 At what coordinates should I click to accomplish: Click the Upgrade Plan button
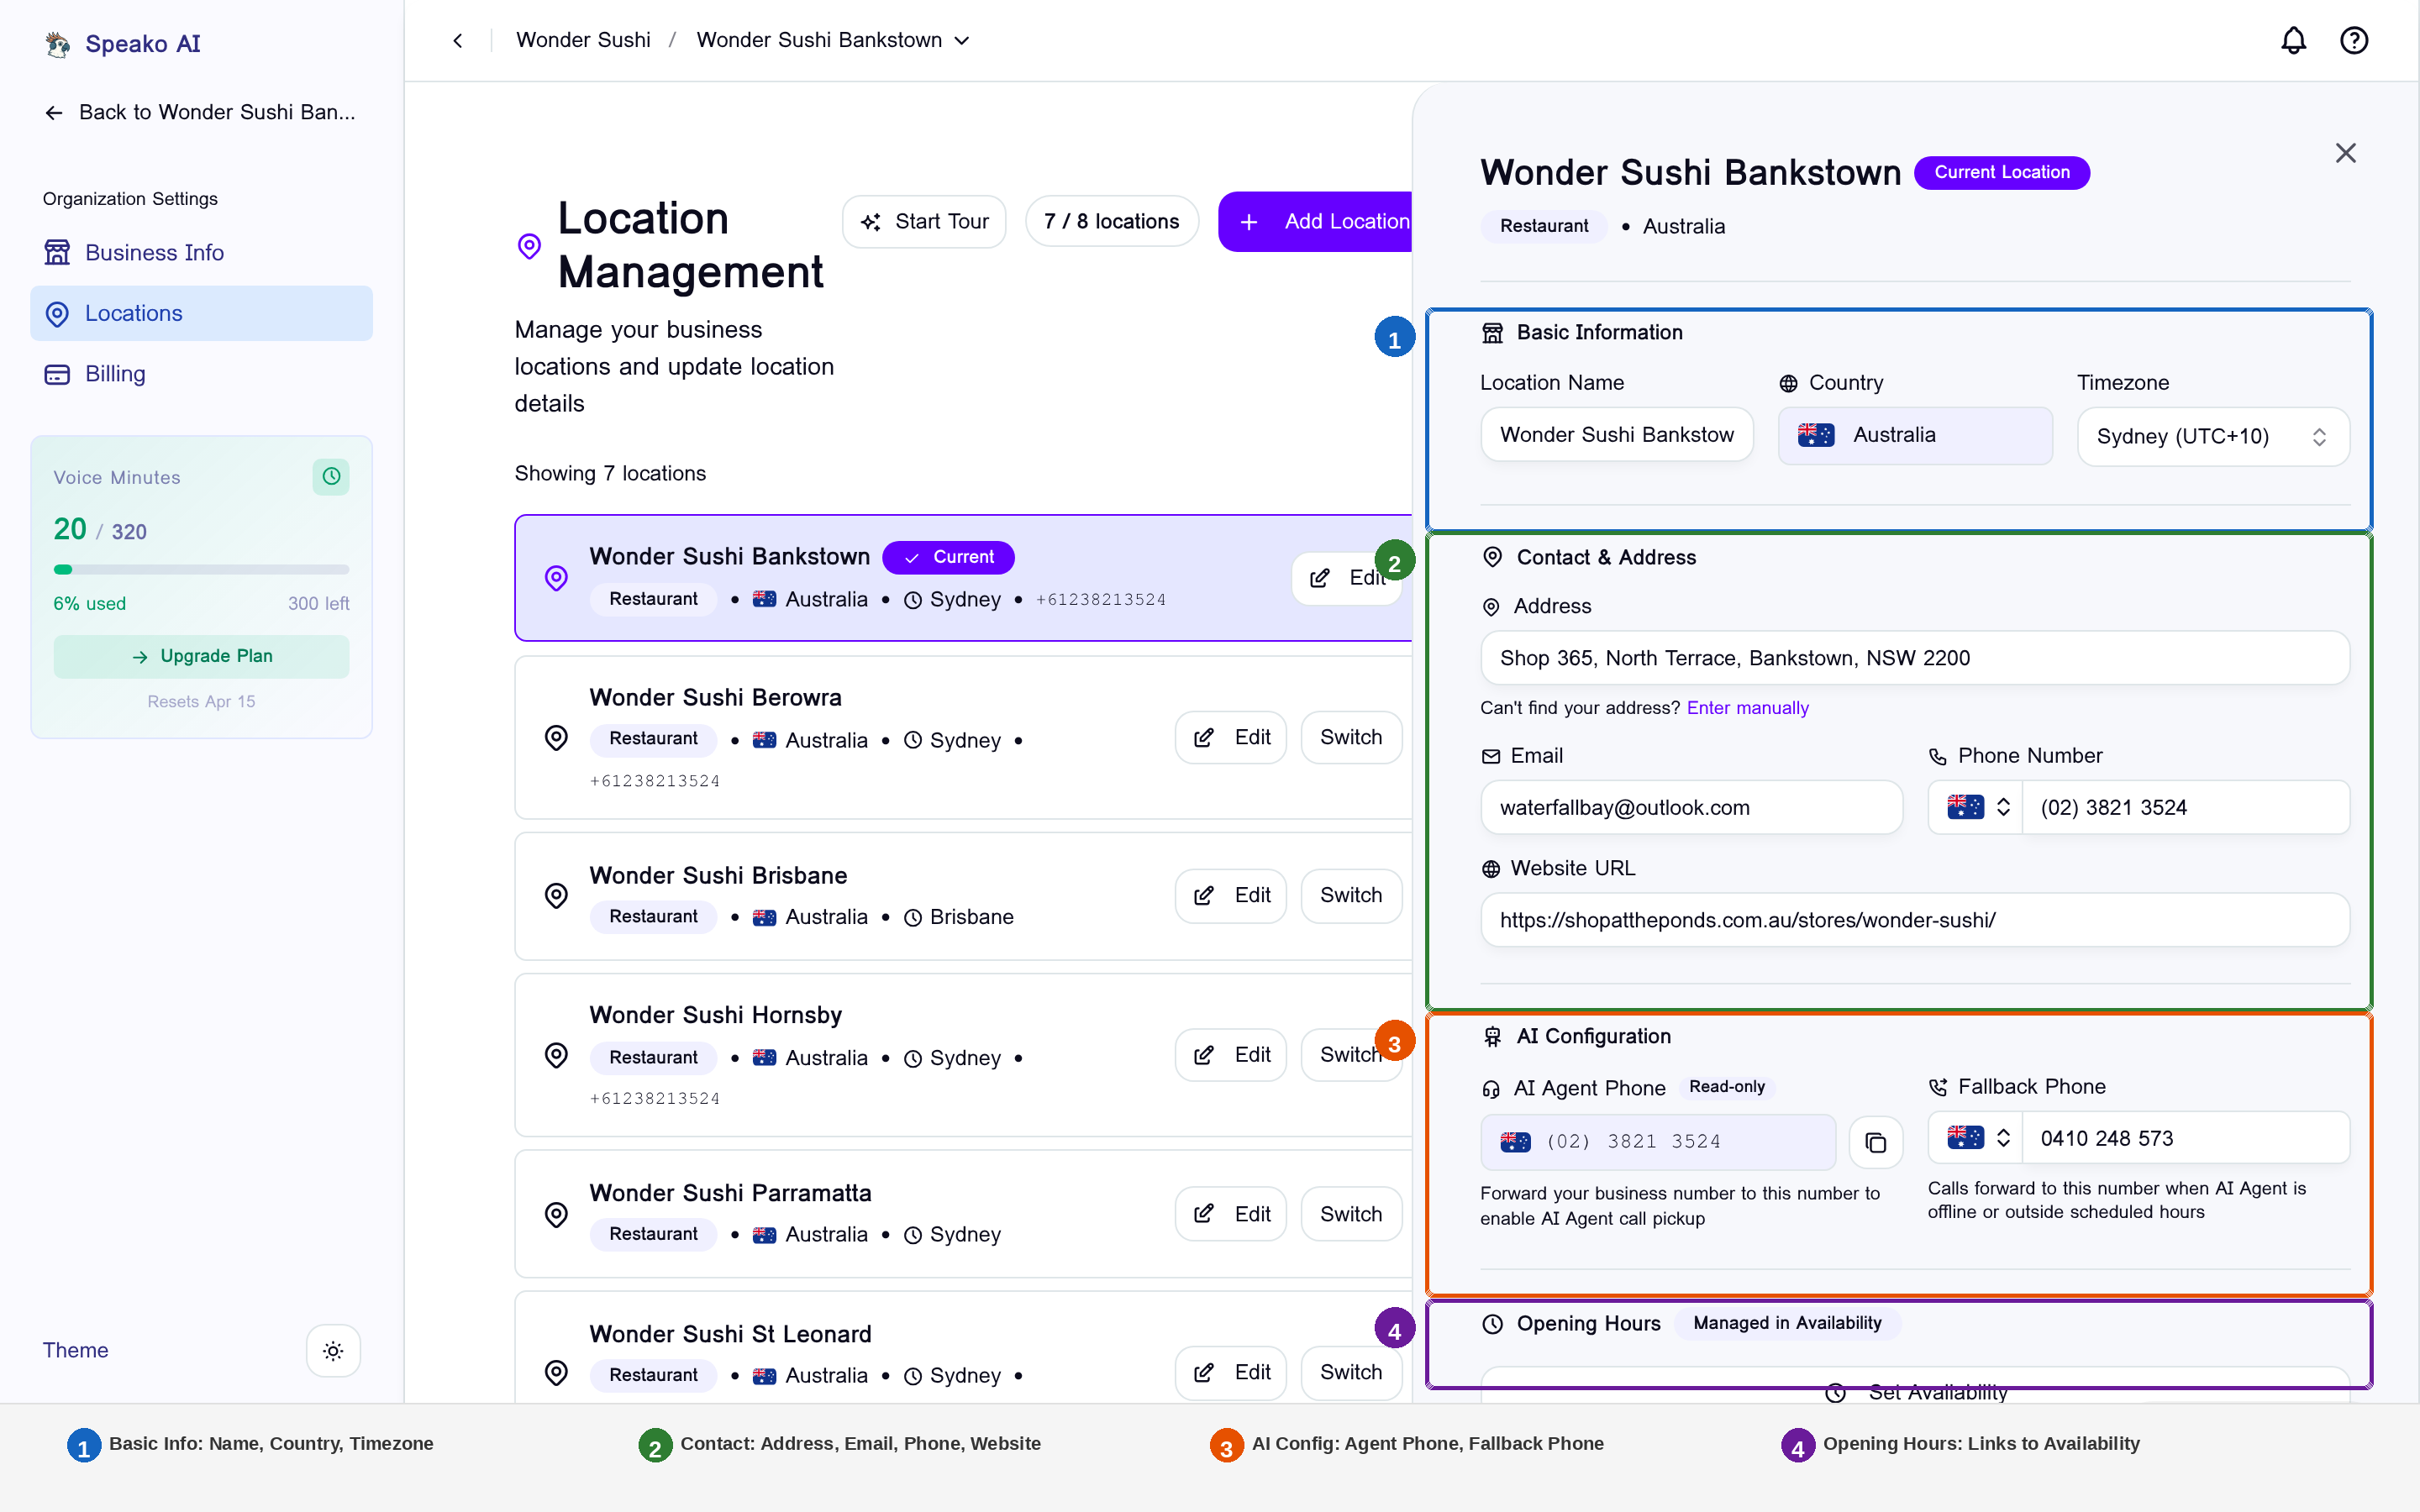(x=201, y=656)
